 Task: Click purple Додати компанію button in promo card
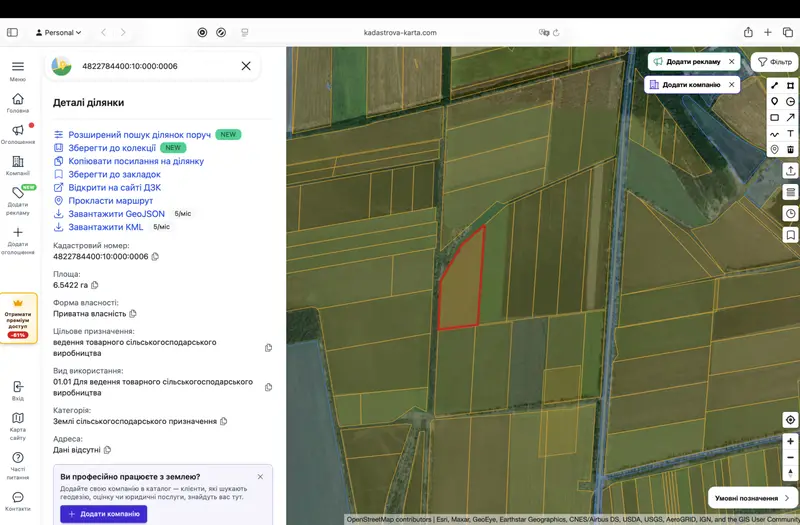(104, 514)
